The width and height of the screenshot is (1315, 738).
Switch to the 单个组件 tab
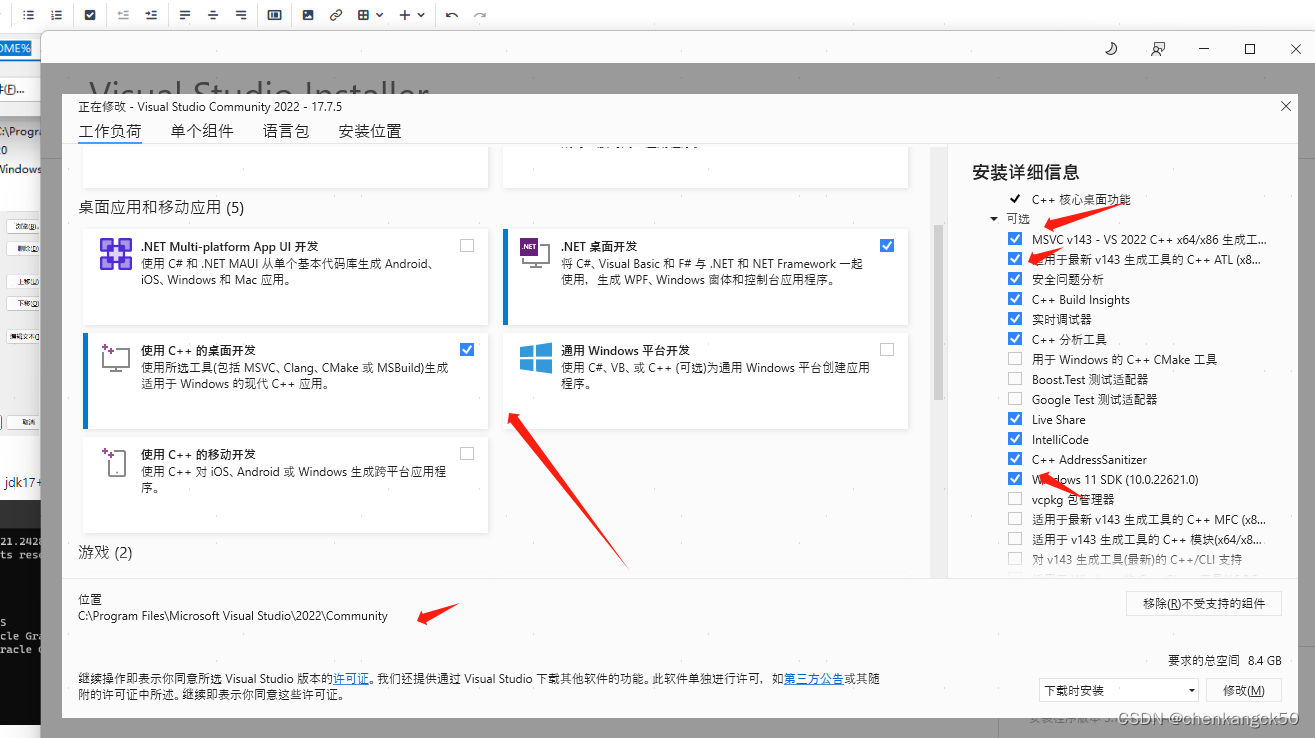pyautogui.click(x=202, y=131)
